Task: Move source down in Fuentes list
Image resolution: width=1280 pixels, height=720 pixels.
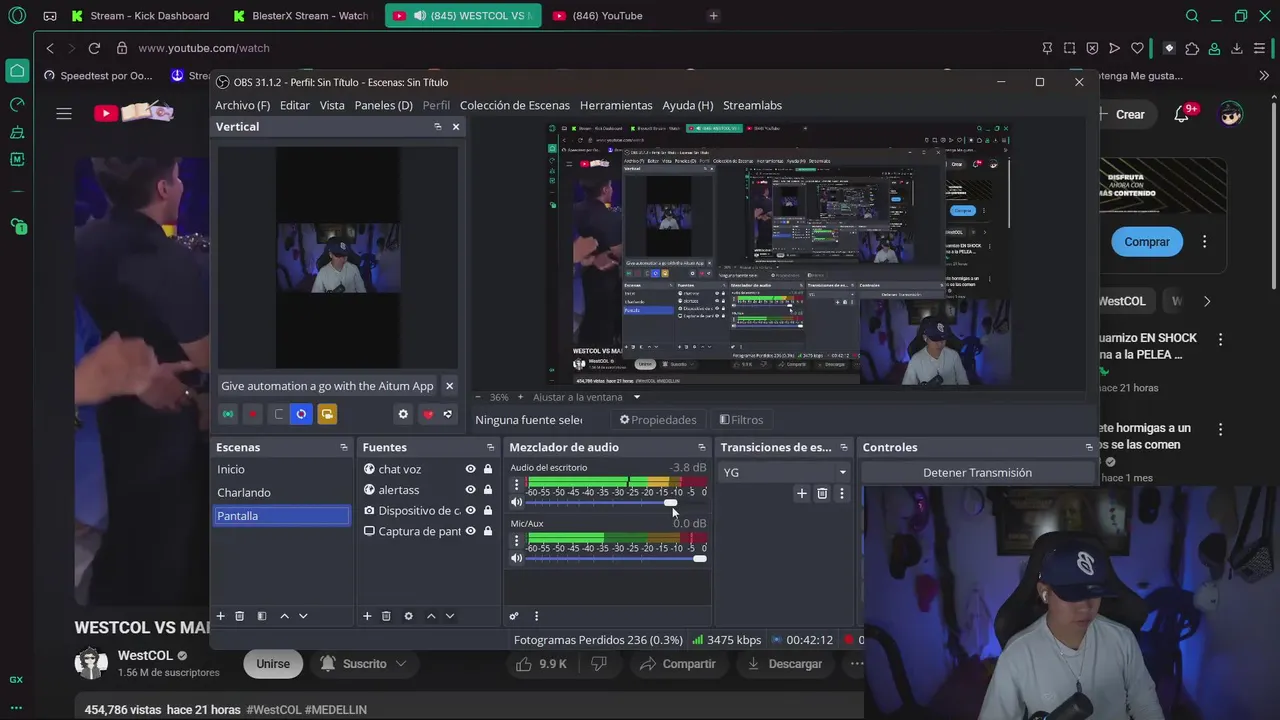Action: 450,616
